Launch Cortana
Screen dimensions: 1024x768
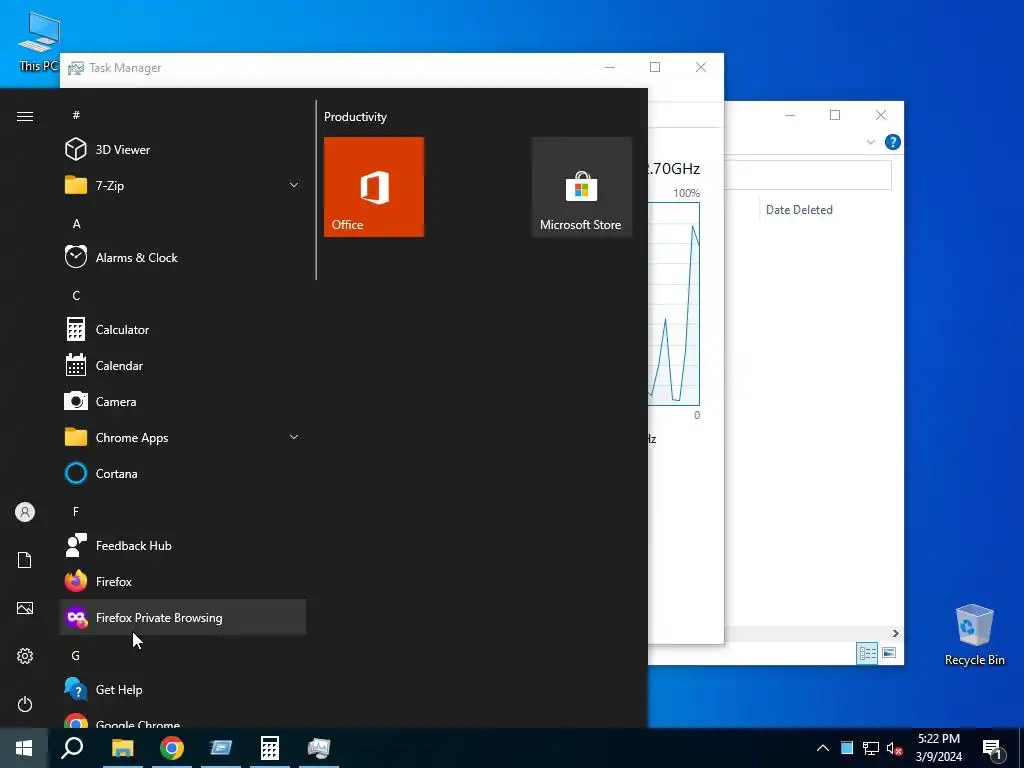pos(183,473)
